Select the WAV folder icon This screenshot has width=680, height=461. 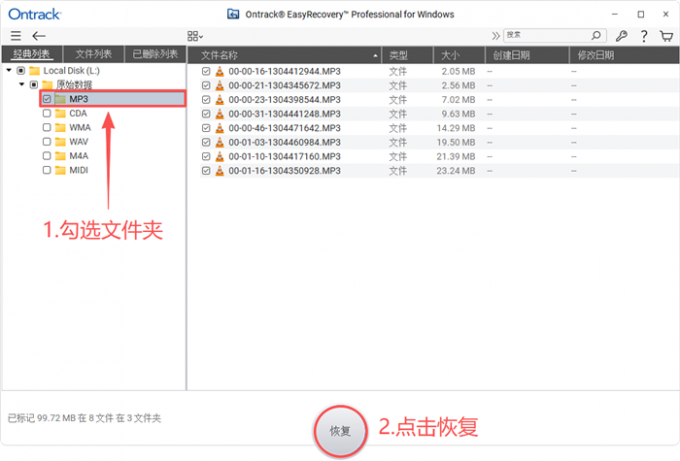coord(61,142)
